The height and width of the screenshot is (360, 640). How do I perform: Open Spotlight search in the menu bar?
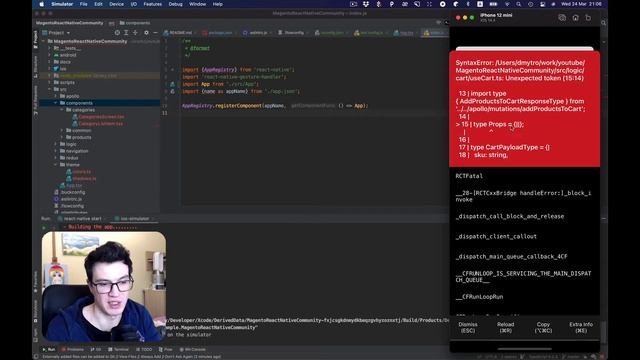518,4
